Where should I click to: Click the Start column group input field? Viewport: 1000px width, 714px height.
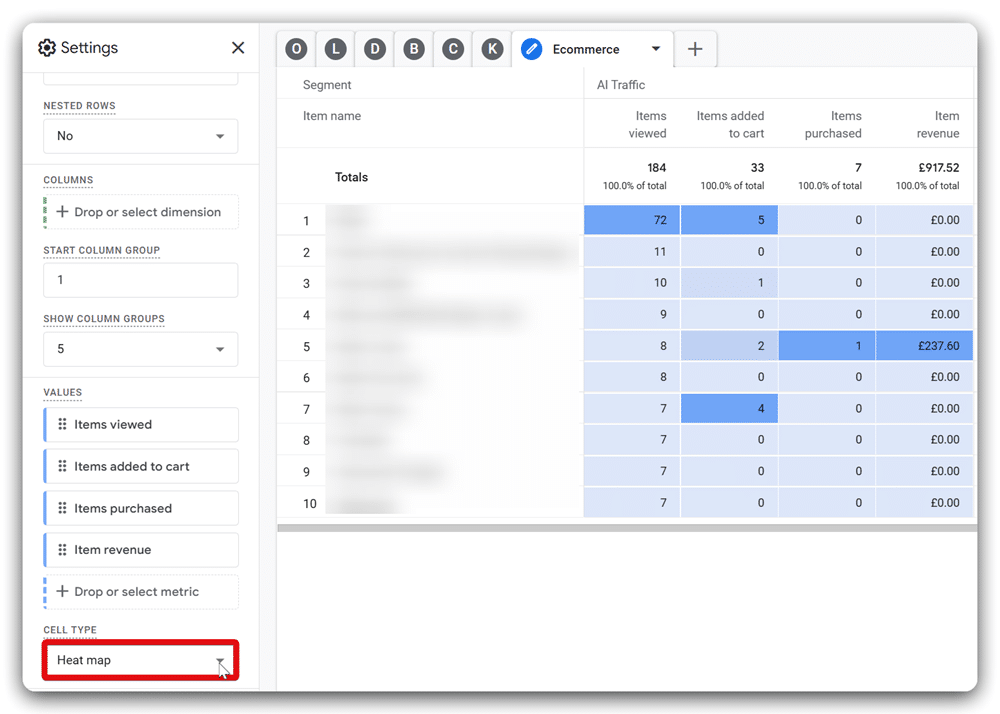click(x=139, y=280)
